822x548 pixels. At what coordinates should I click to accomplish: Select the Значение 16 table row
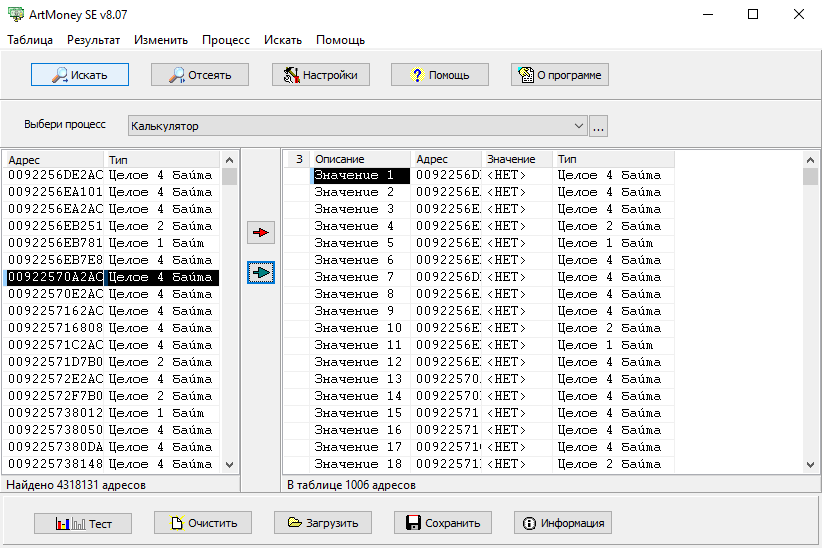pyautogui.click(x=479, y=429)
